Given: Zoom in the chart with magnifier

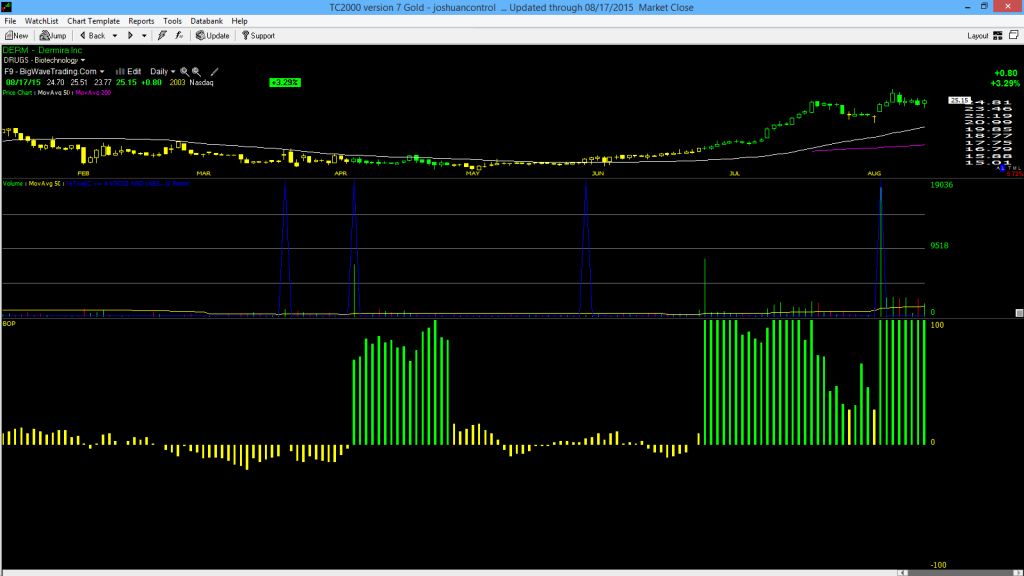Looking at the screenshot, I should tap(184, 72).
